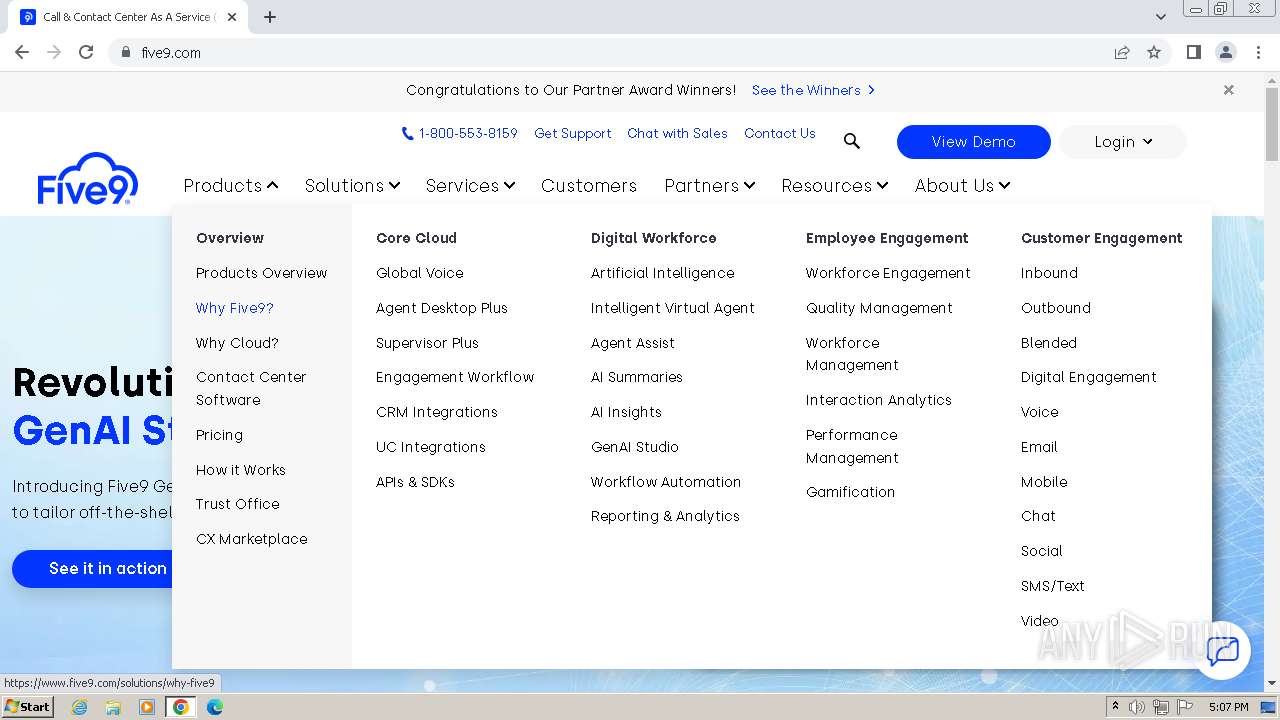Select CRM Integrations menu item
1280x720 pixels.
pyautogui.click(x=437, y=412)
